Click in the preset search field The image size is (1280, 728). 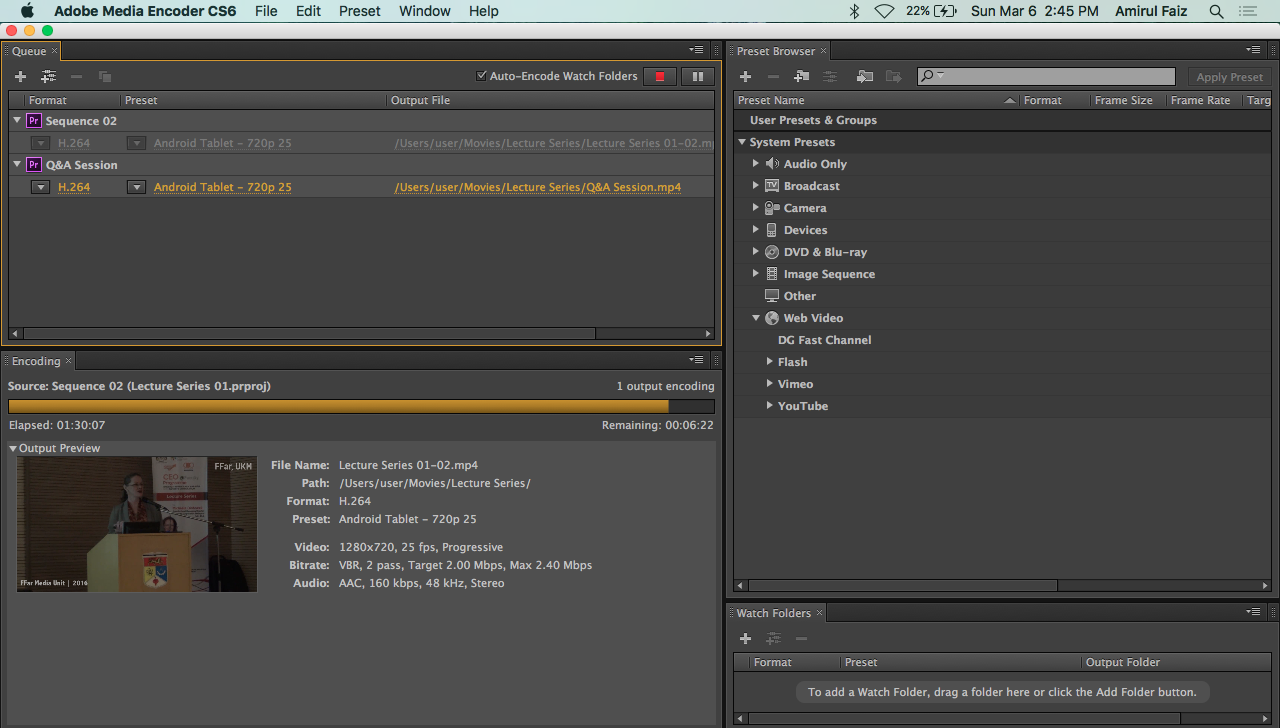coord(1046,76)
